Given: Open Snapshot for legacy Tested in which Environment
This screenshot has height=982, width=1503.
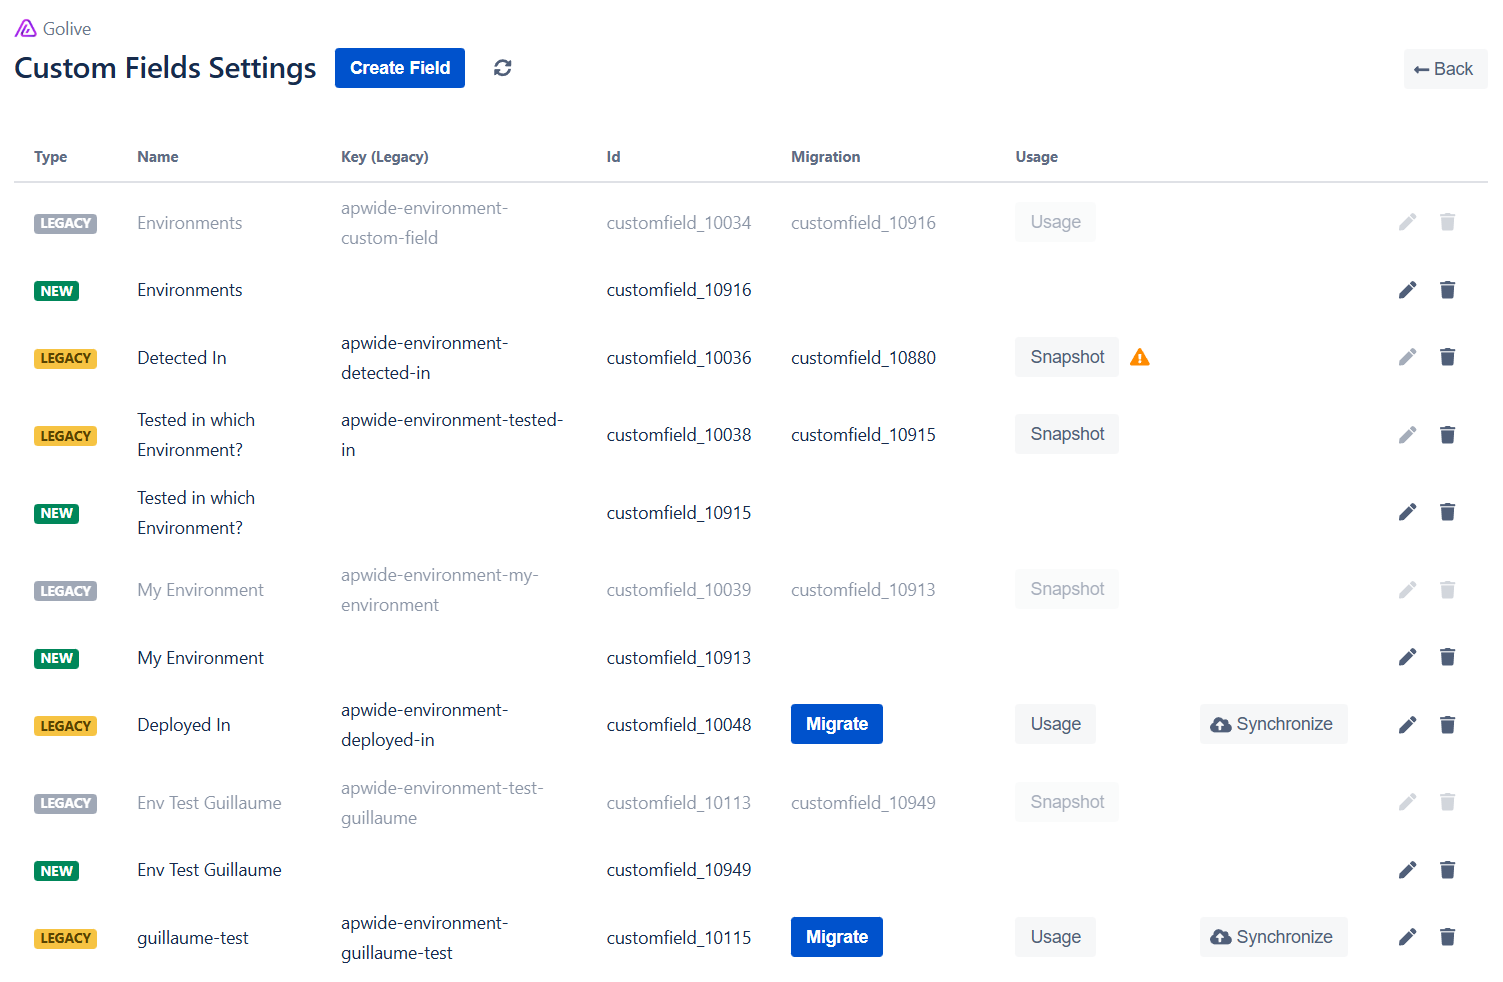Looking at the screenshot, I should (1066, 434).
